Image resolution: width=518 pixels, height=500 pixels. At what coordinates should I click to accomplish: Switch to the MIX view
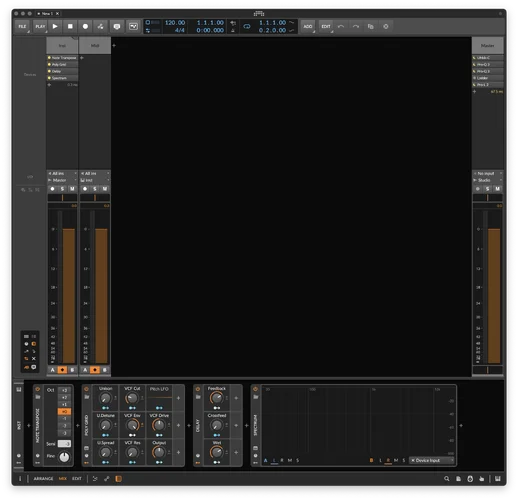point(63,479)
